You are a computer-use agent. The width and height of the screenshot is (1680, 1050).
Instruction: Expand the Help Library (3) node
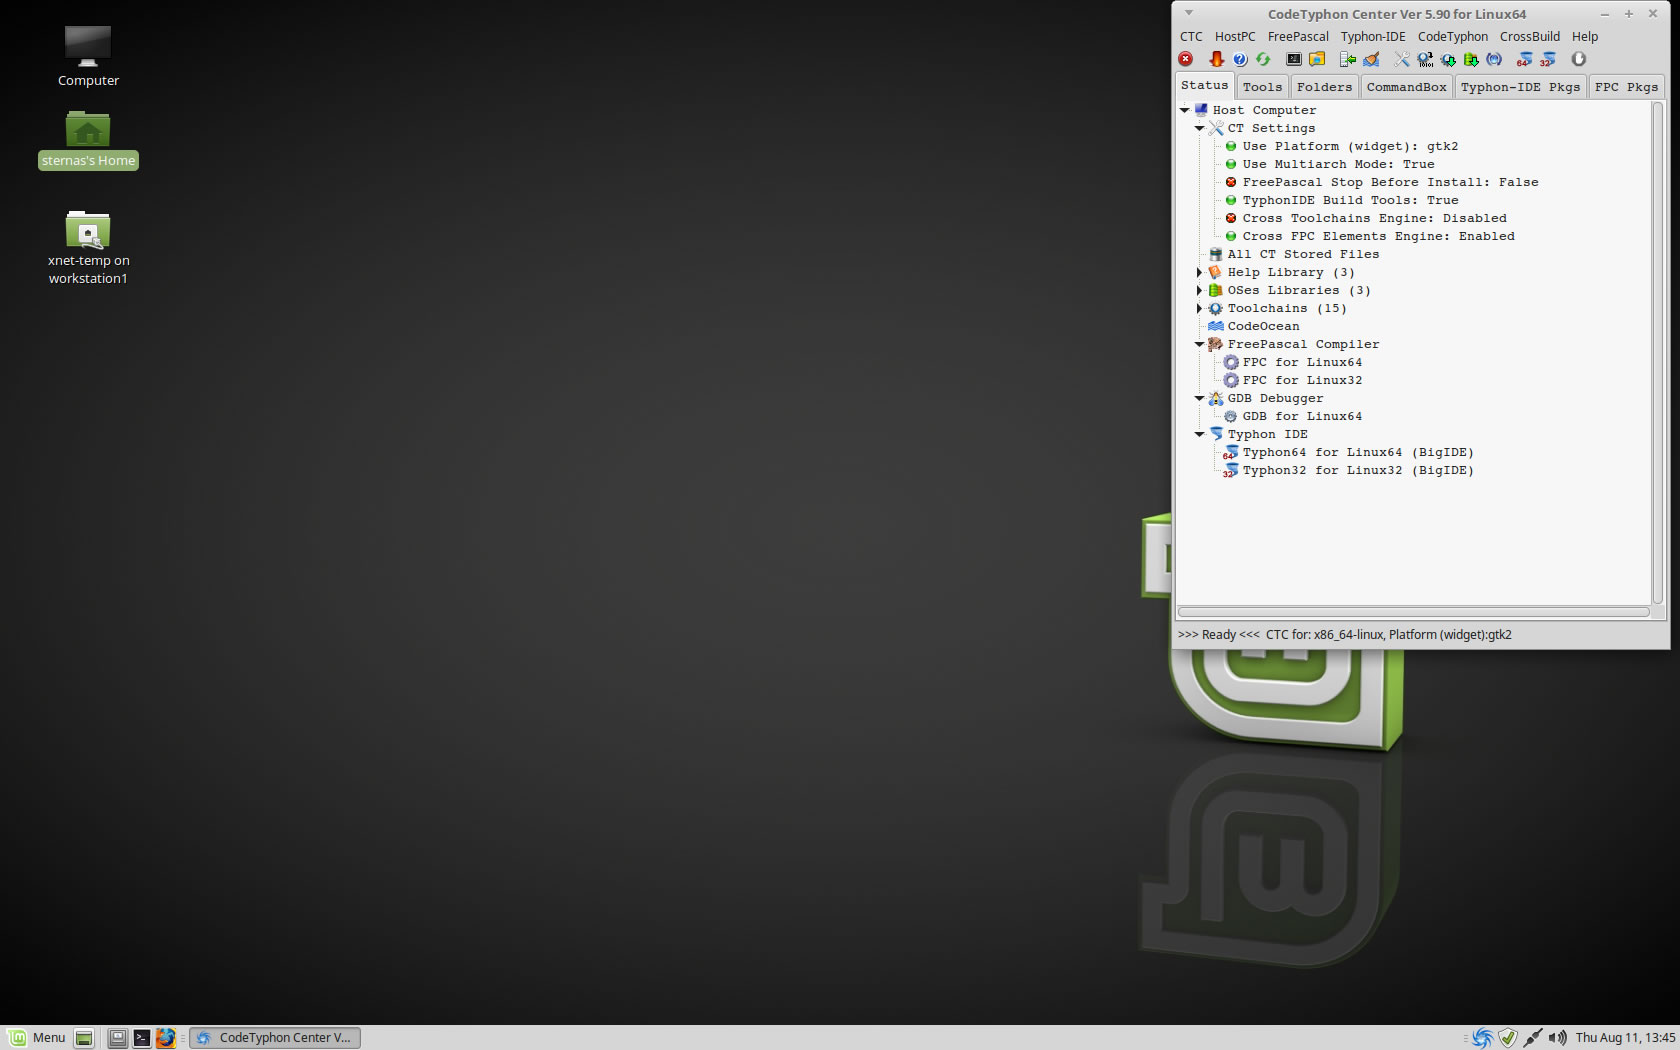pos(1199,272)
